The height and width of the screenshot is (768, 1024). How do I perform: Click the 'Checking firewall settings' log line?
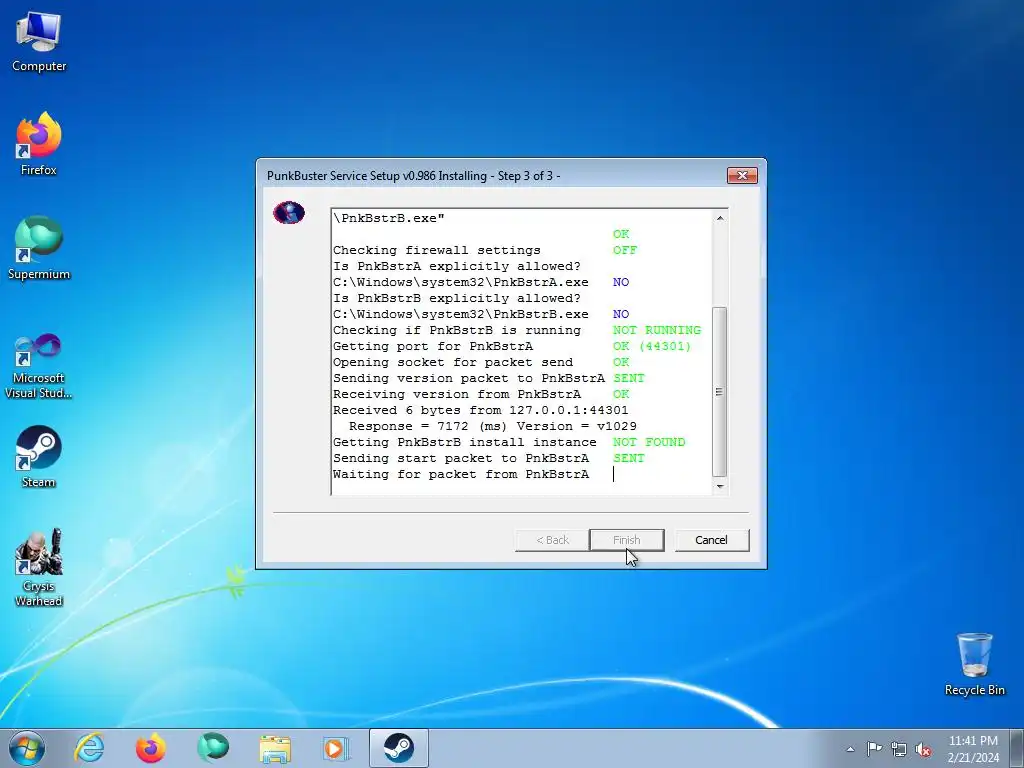point(437,250)
